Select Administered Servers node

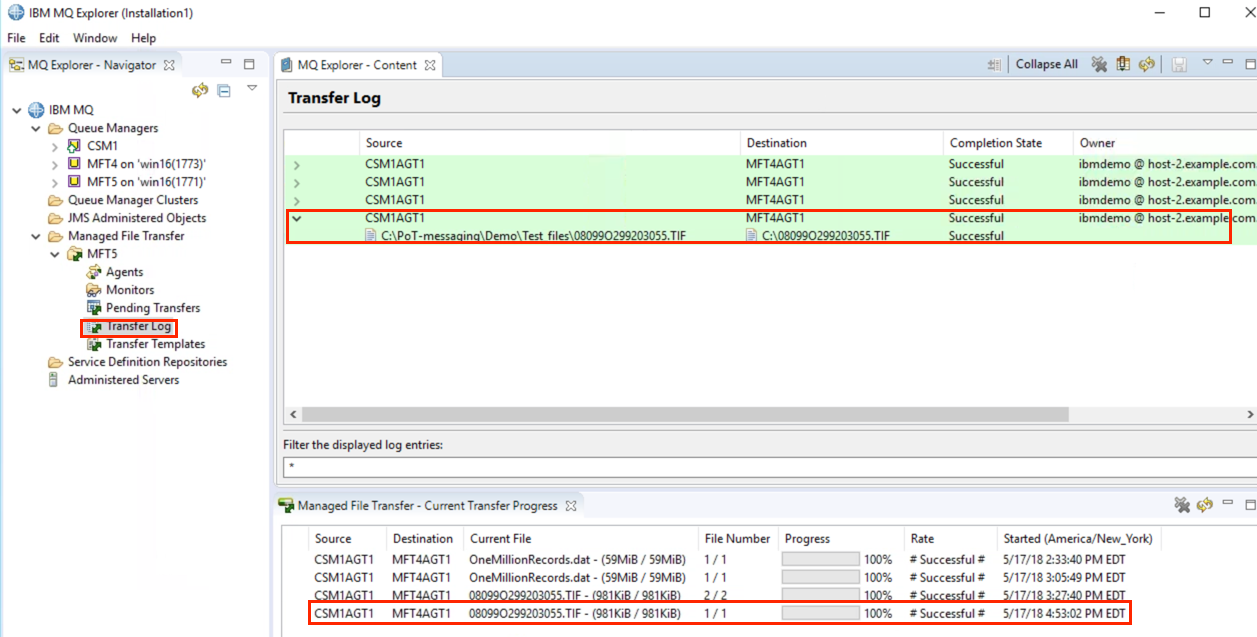click(x=123, y=380)
